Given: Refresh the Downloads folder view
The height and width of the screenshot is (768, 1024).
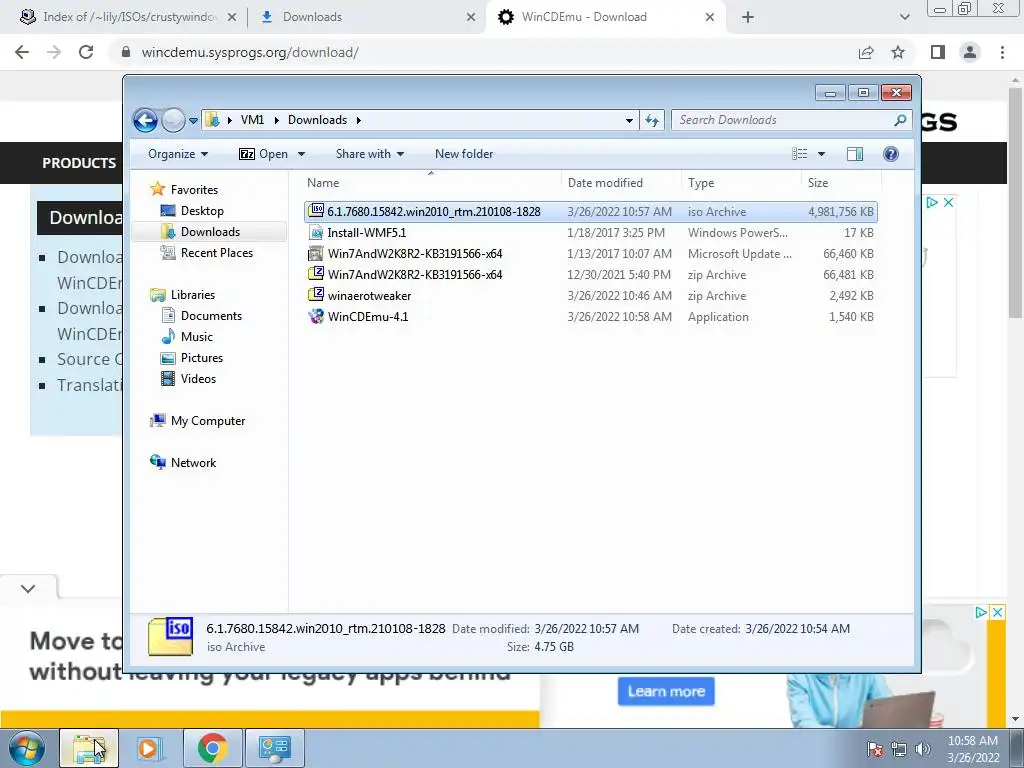Looking at the screenshot, I should point(652,120).
